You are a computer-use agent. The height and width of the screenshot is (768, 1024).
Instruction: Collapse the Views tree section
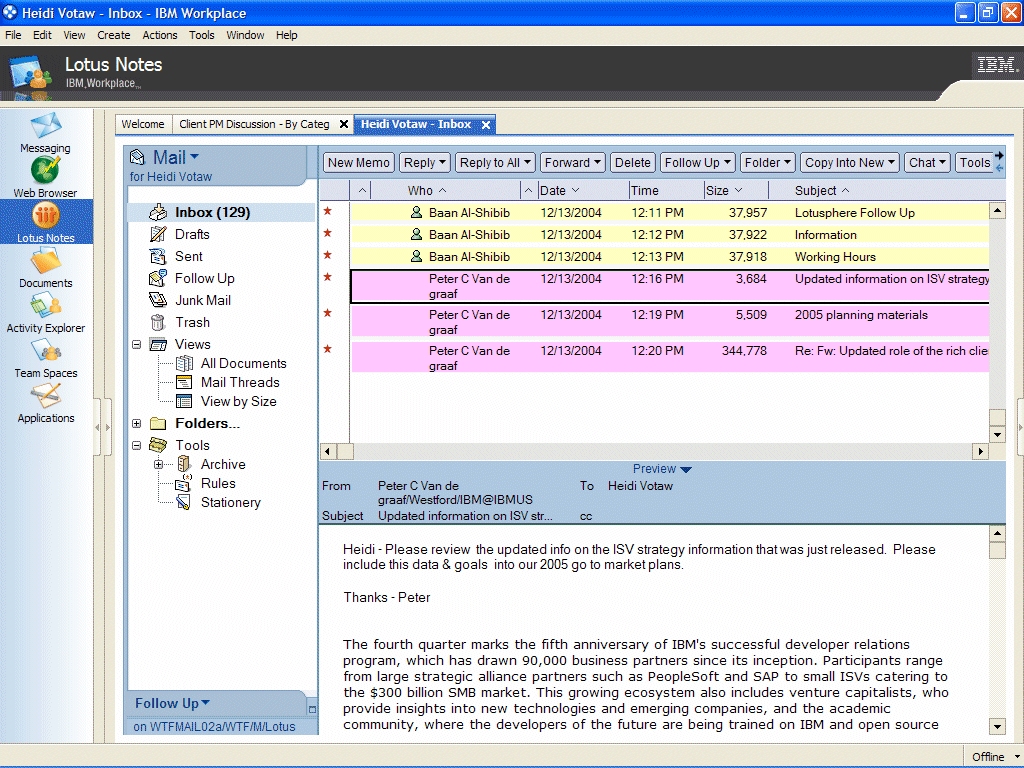(x=136, y=344)
